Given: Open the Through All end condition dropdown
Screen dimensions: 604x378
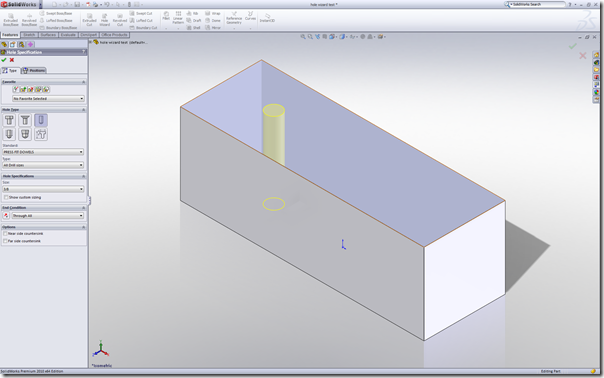Looking at the screenshot, I should pyautogui.click(x=48, y=216).
